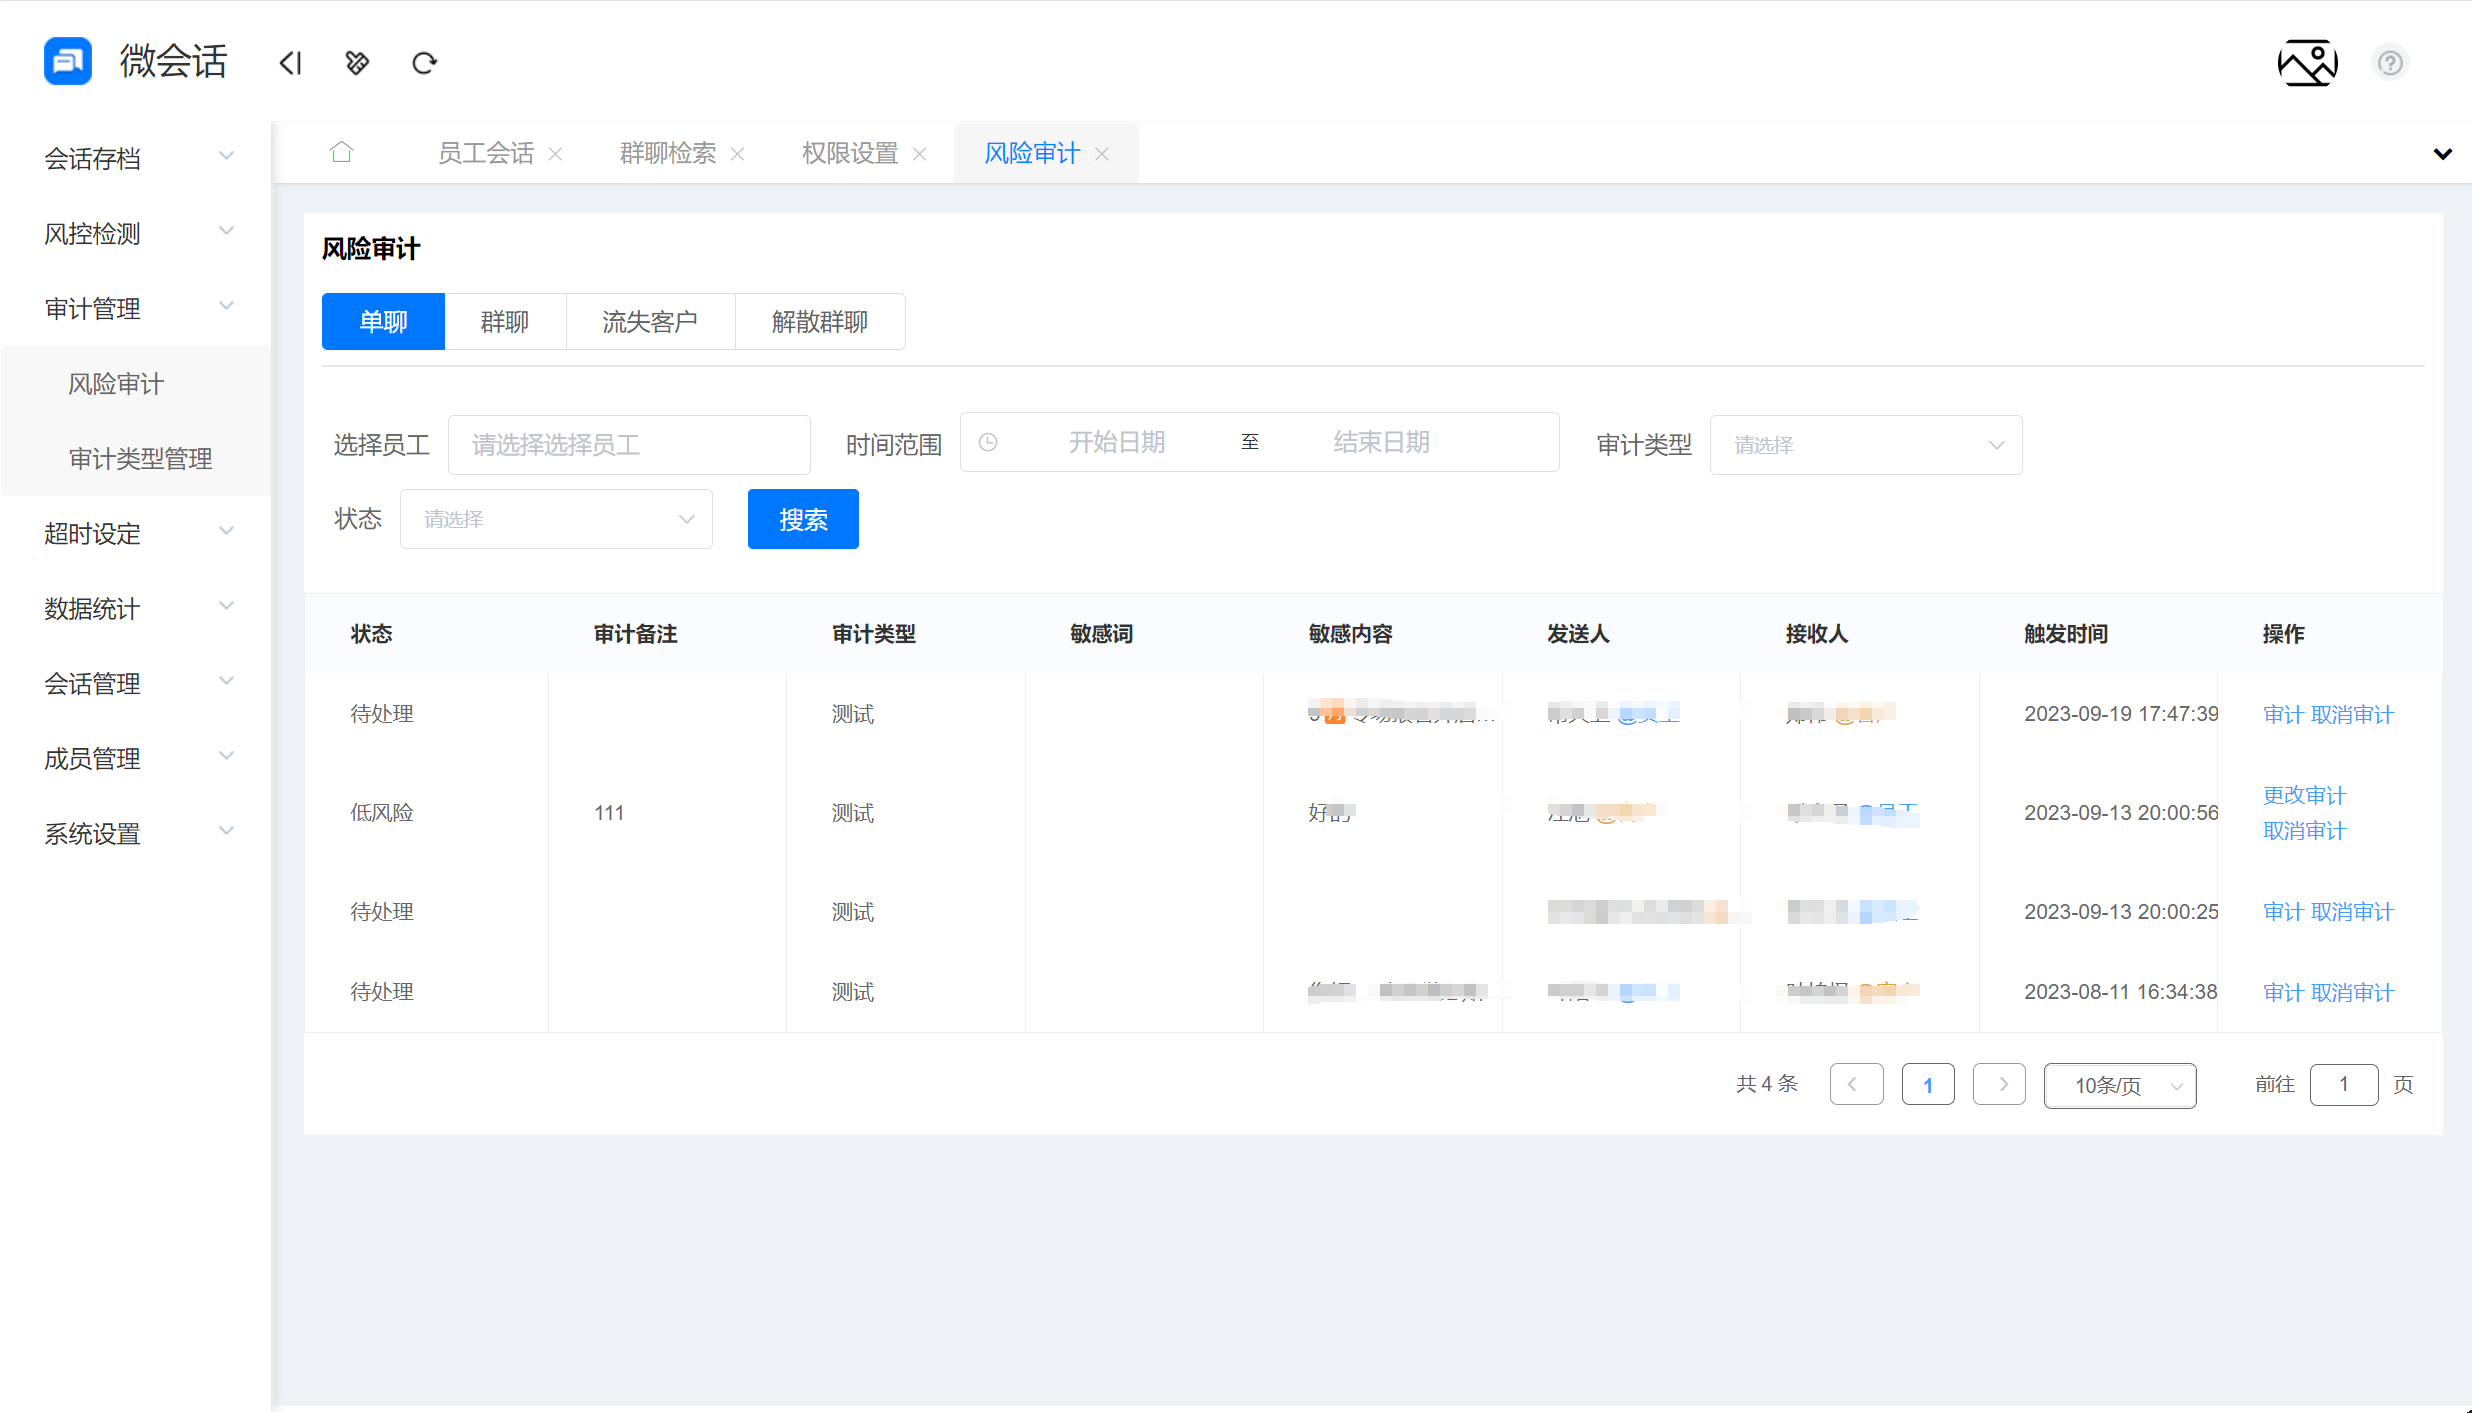Screen dimensions: 2472x1413
Task: Click the clean/brush icon in the top toolbar
Action: pos(357,62)
